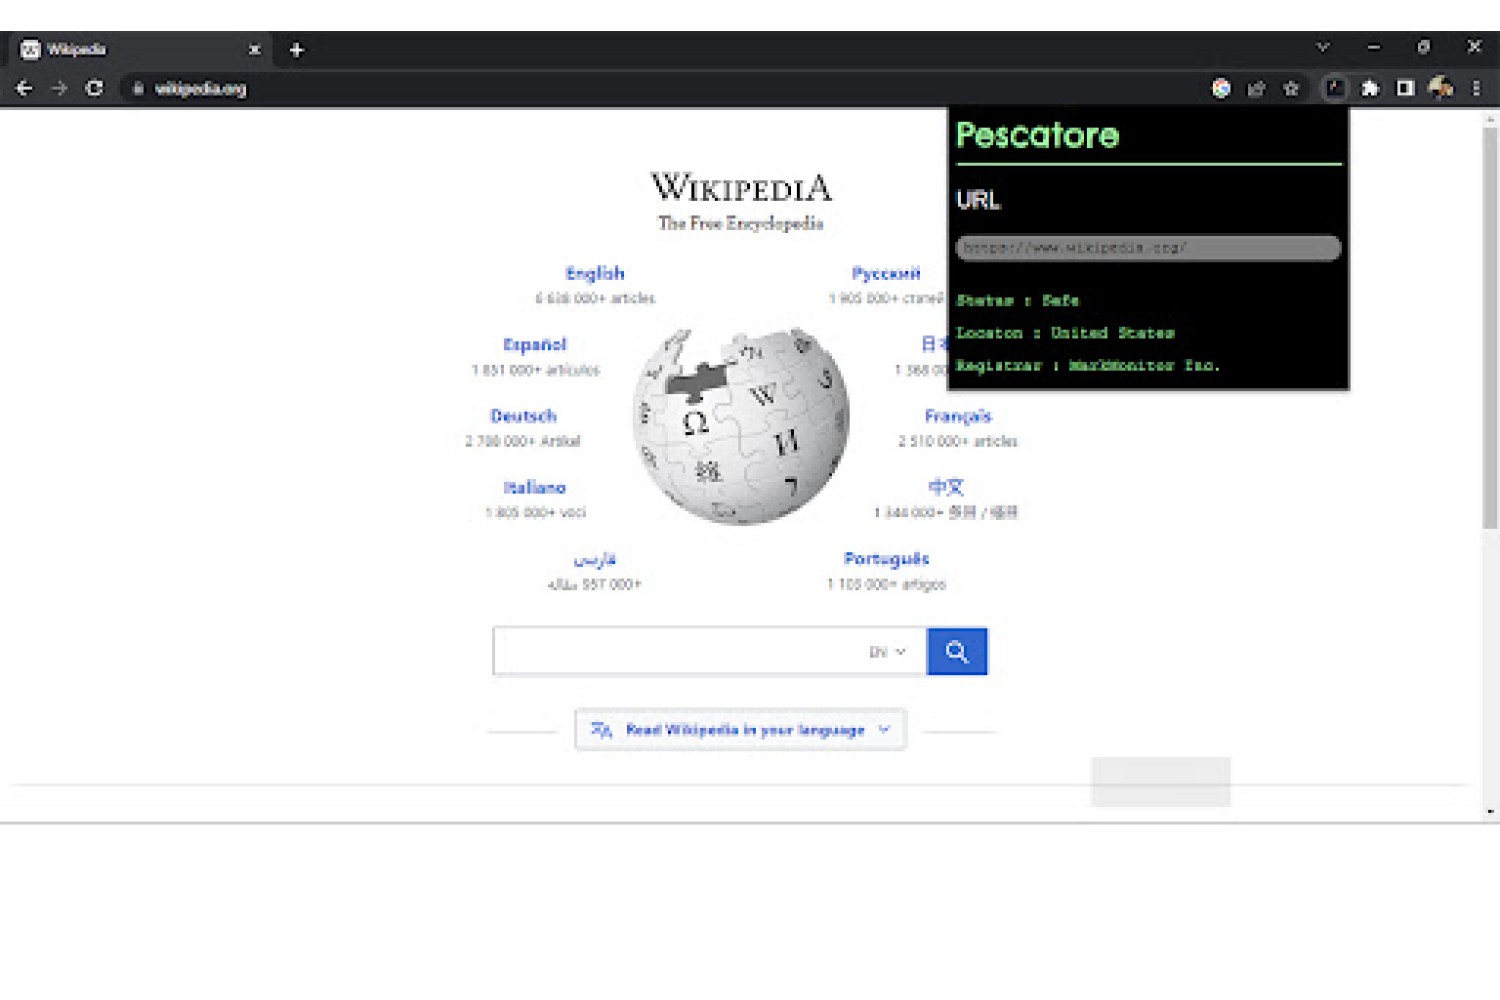Open the Español Wikipedia link
The height and width of the screenshot is (1000, 1500).
[535, 345]
